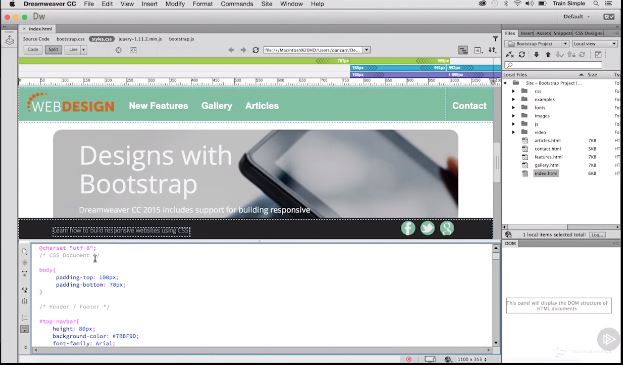The image size is (623, 365).
Task: Expand the video folder
Action: pyautogui.click(x=513, y=132)
